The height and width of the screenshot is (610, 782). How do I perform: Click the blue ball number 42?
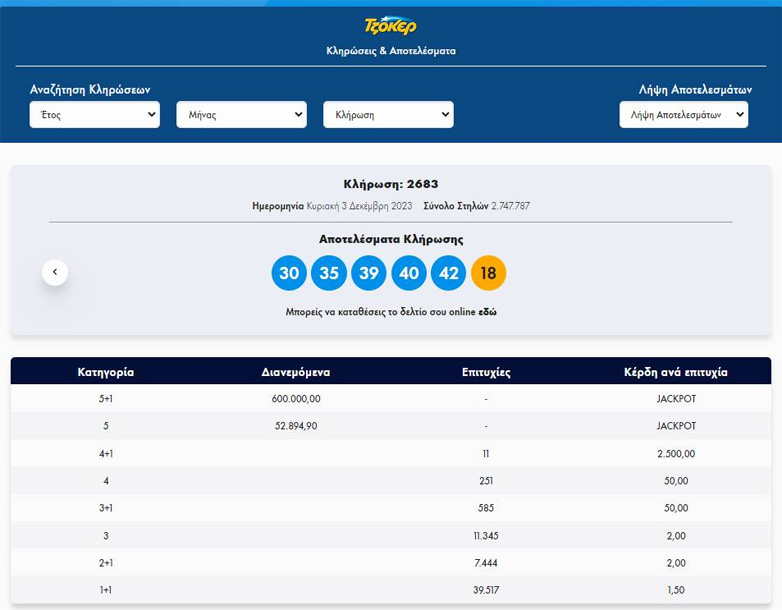449,273
